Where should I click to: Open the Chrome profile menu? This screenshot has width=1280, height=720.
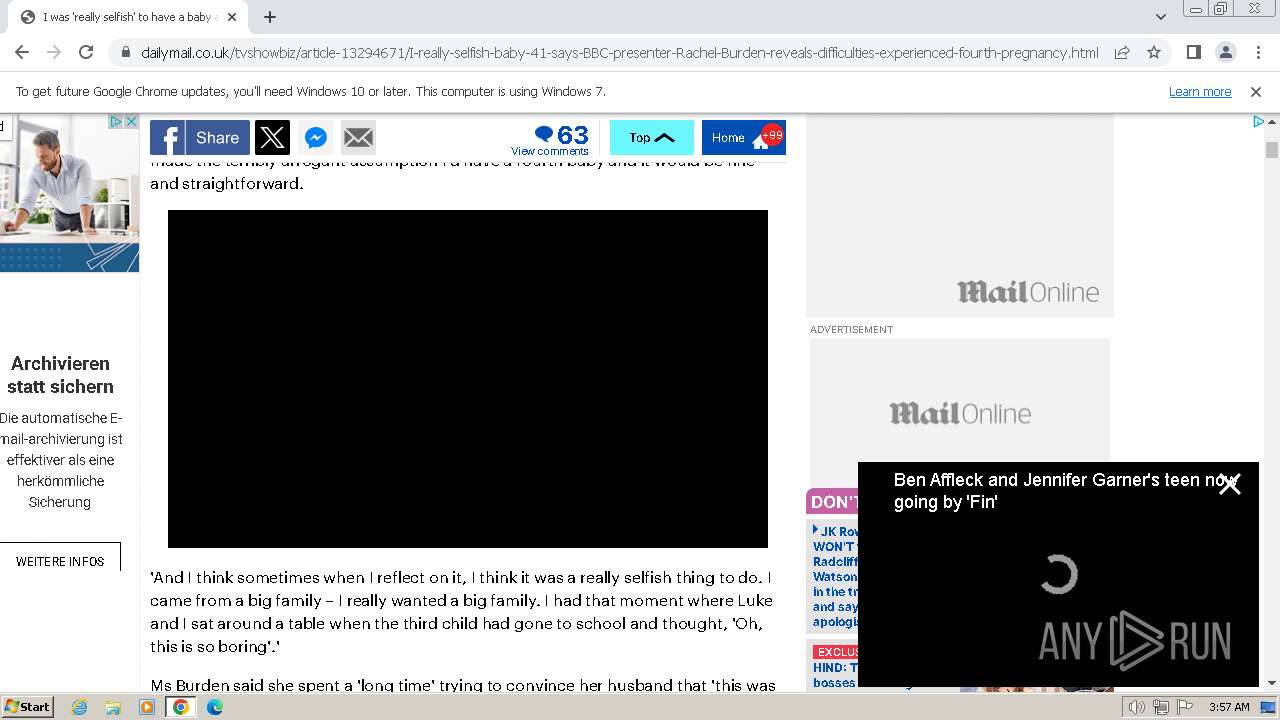point(1225,52)
